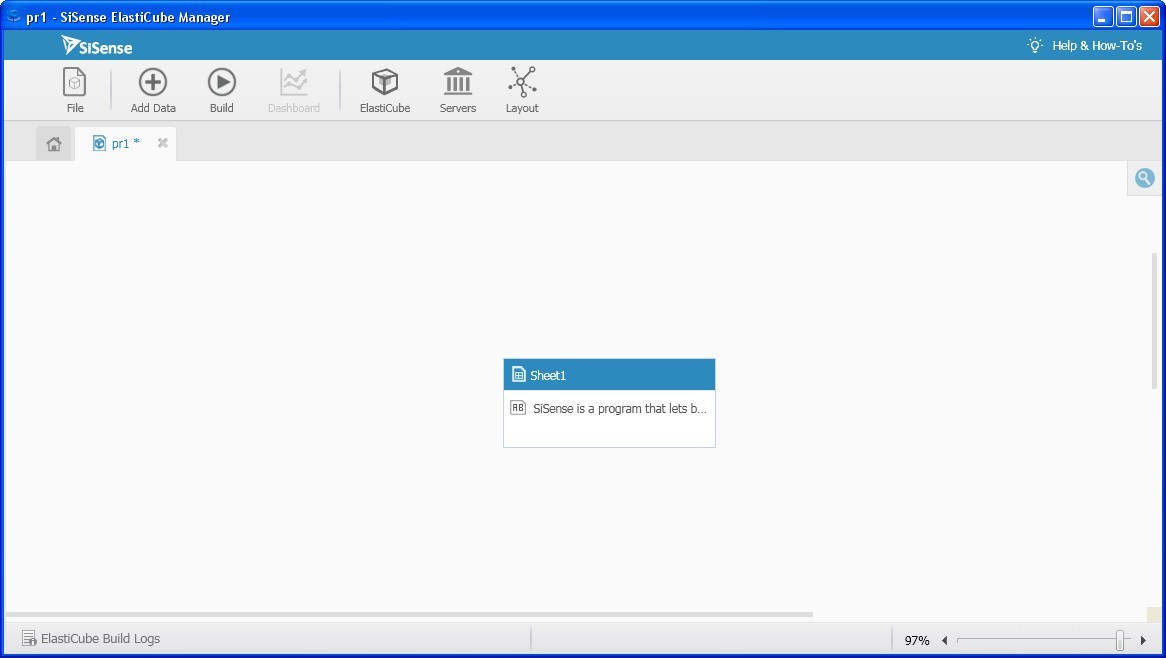
Task: Click the Sheet1 table icon
Action: coord(519,375)
